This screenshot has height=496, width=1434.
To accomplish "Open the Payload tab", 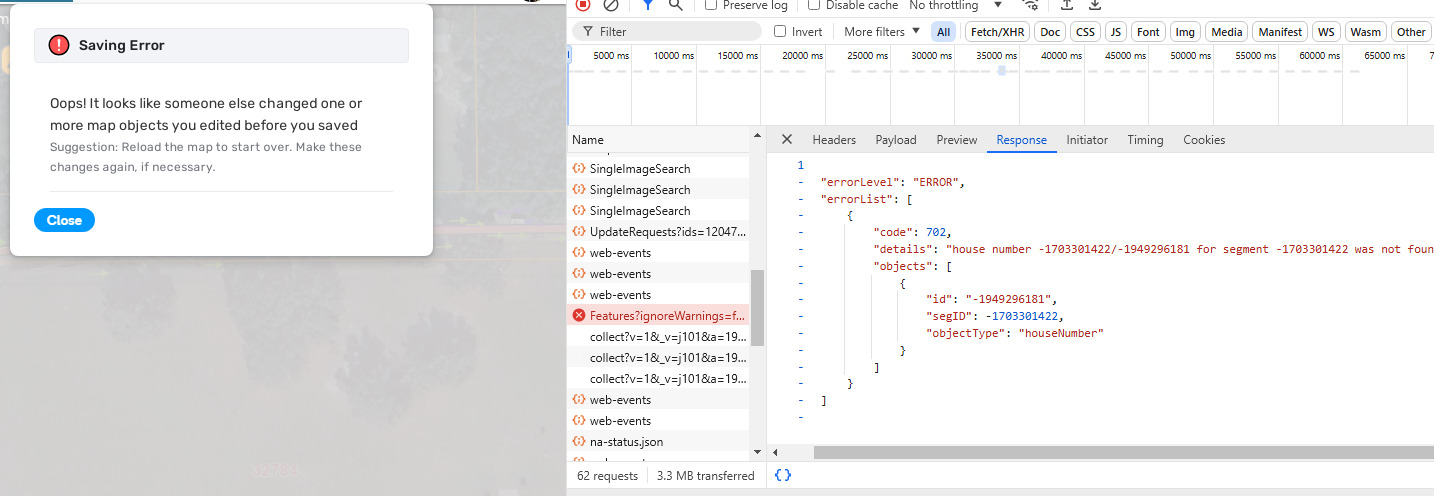I will [x=896, y=140].
